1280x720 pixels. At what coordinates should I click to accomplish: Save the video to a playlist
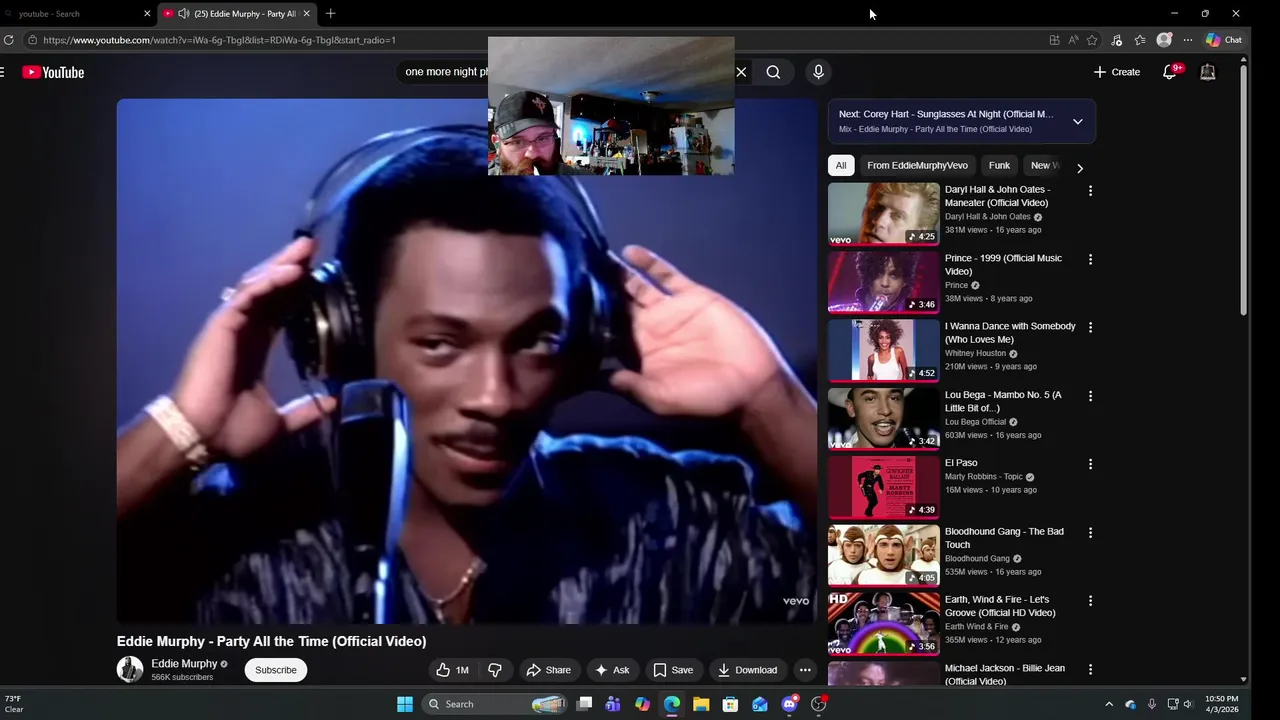[672, 670]
